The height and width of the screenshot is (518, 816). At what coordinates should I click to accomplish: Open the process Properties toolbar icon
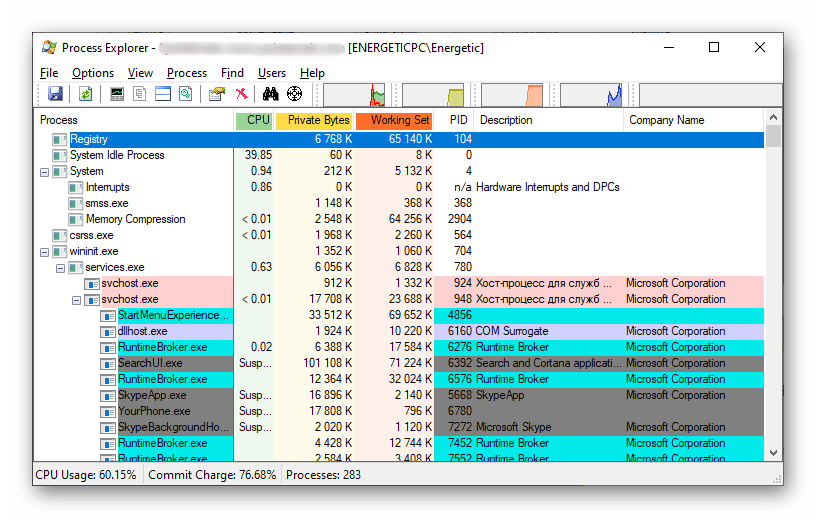pyautogui.click(x=216, y=94)
